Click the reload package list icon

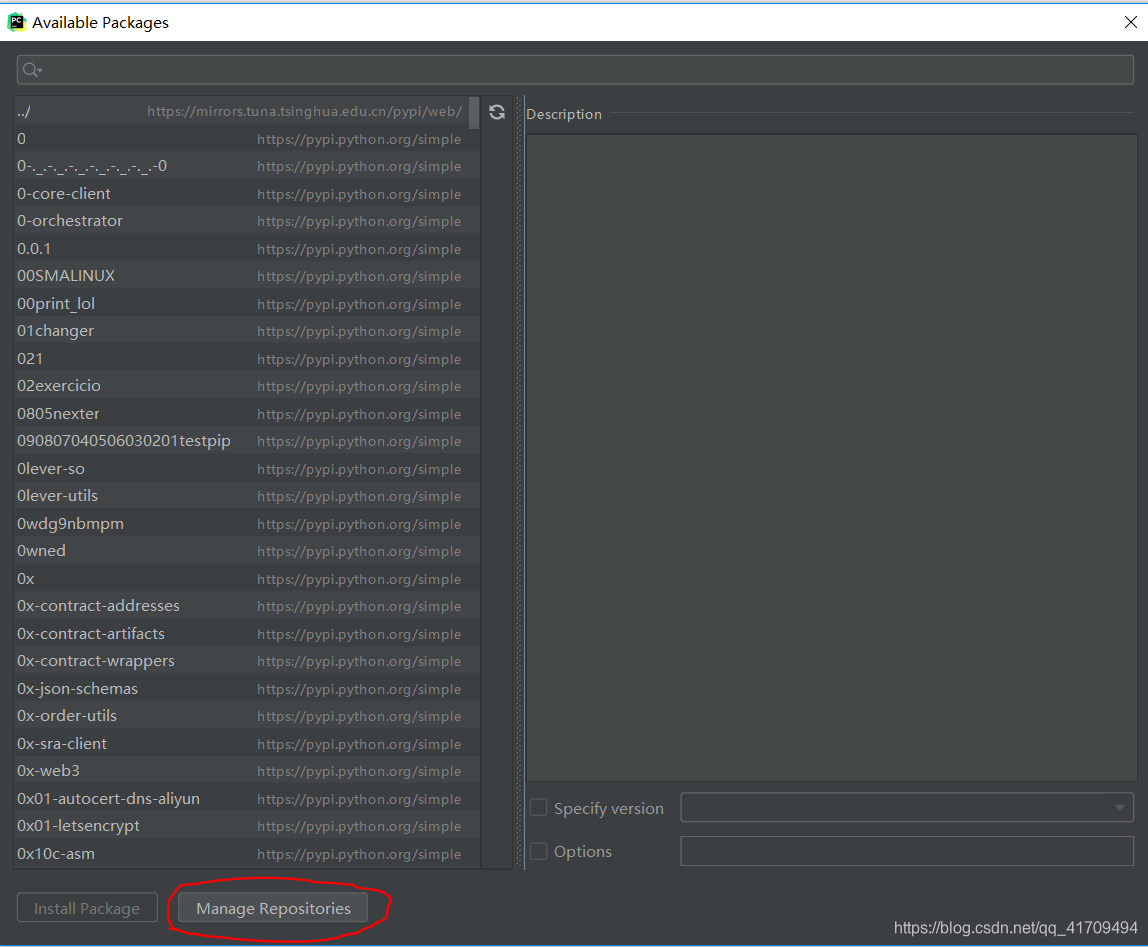496,112
